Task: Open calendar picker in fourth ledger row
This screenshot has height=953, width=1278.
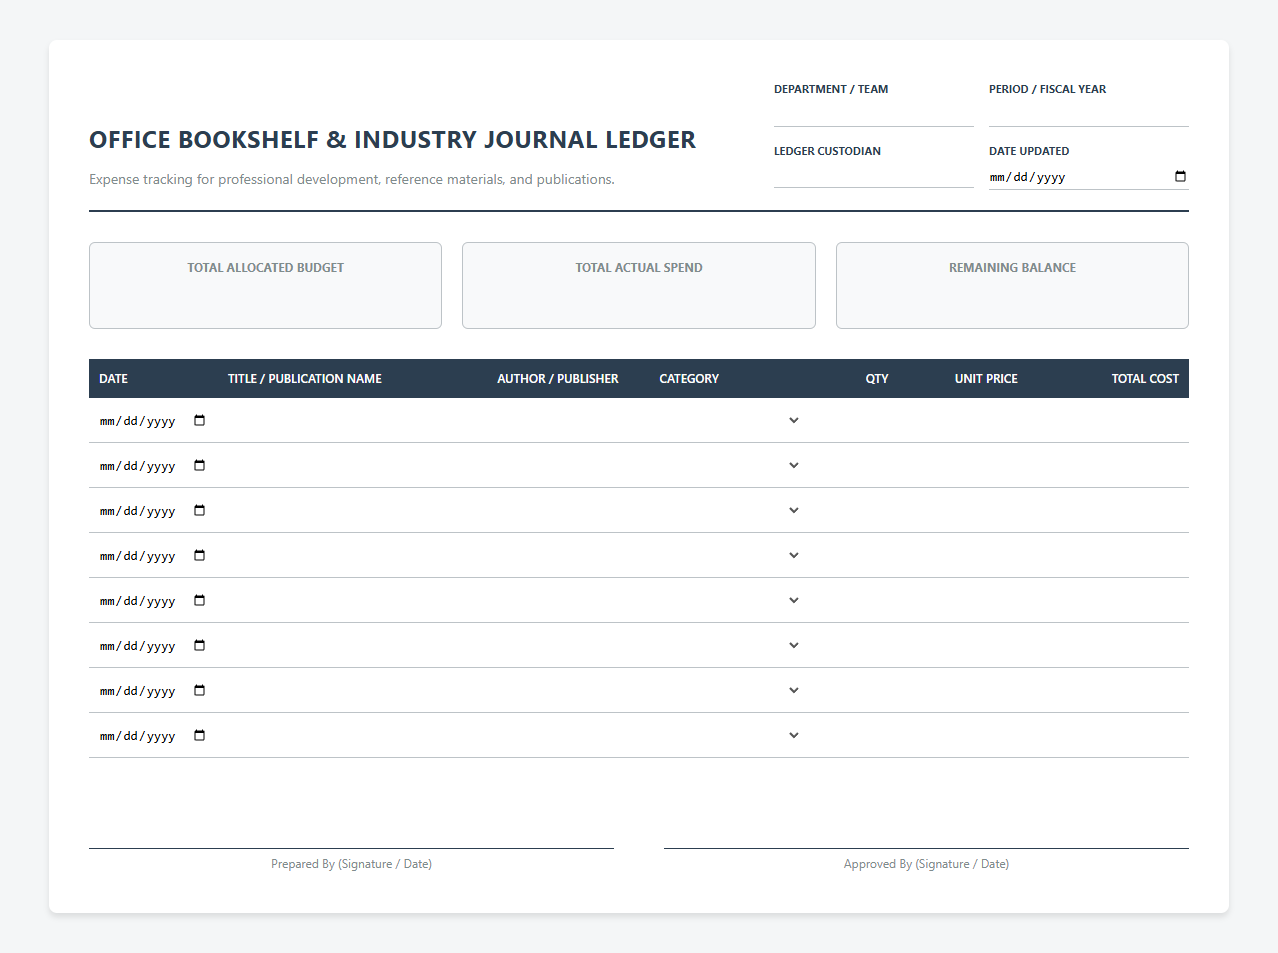Action: click(199, 555)
